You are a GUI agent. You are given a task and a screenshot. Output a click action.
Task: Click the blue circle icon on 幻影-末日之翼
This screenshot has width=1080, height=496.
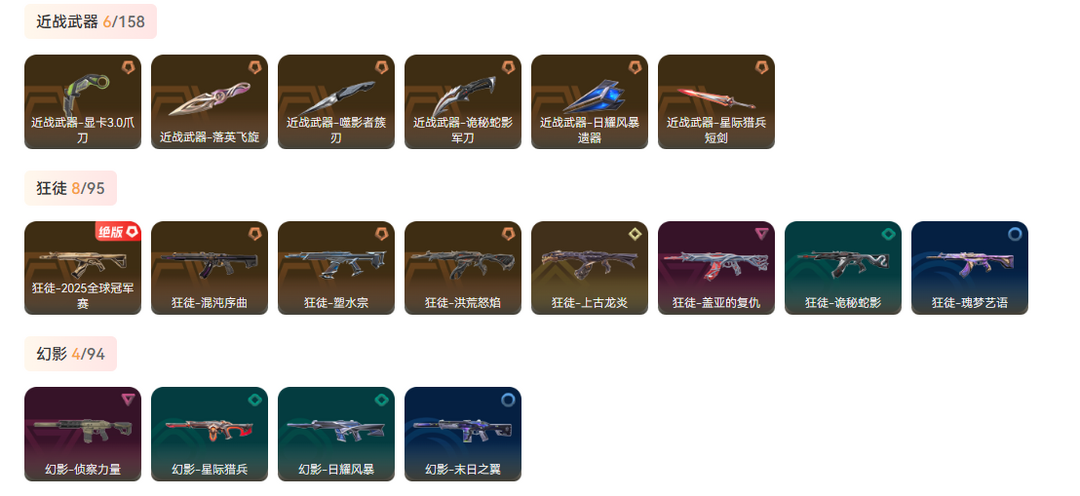pos(508,399)
